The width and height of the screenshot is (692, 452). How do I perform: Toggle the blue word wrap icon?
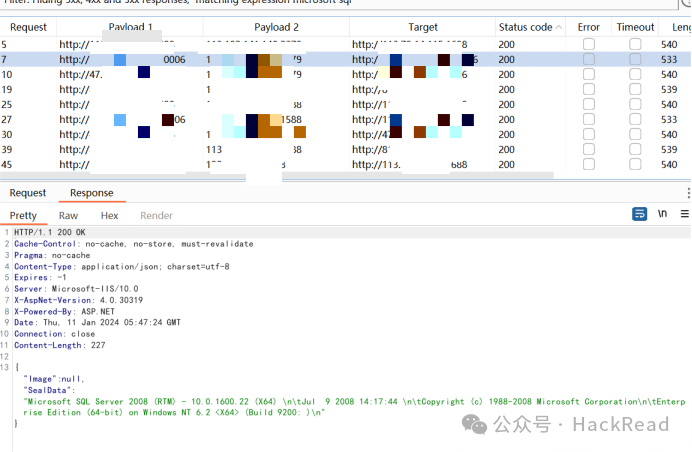point(639,214)
